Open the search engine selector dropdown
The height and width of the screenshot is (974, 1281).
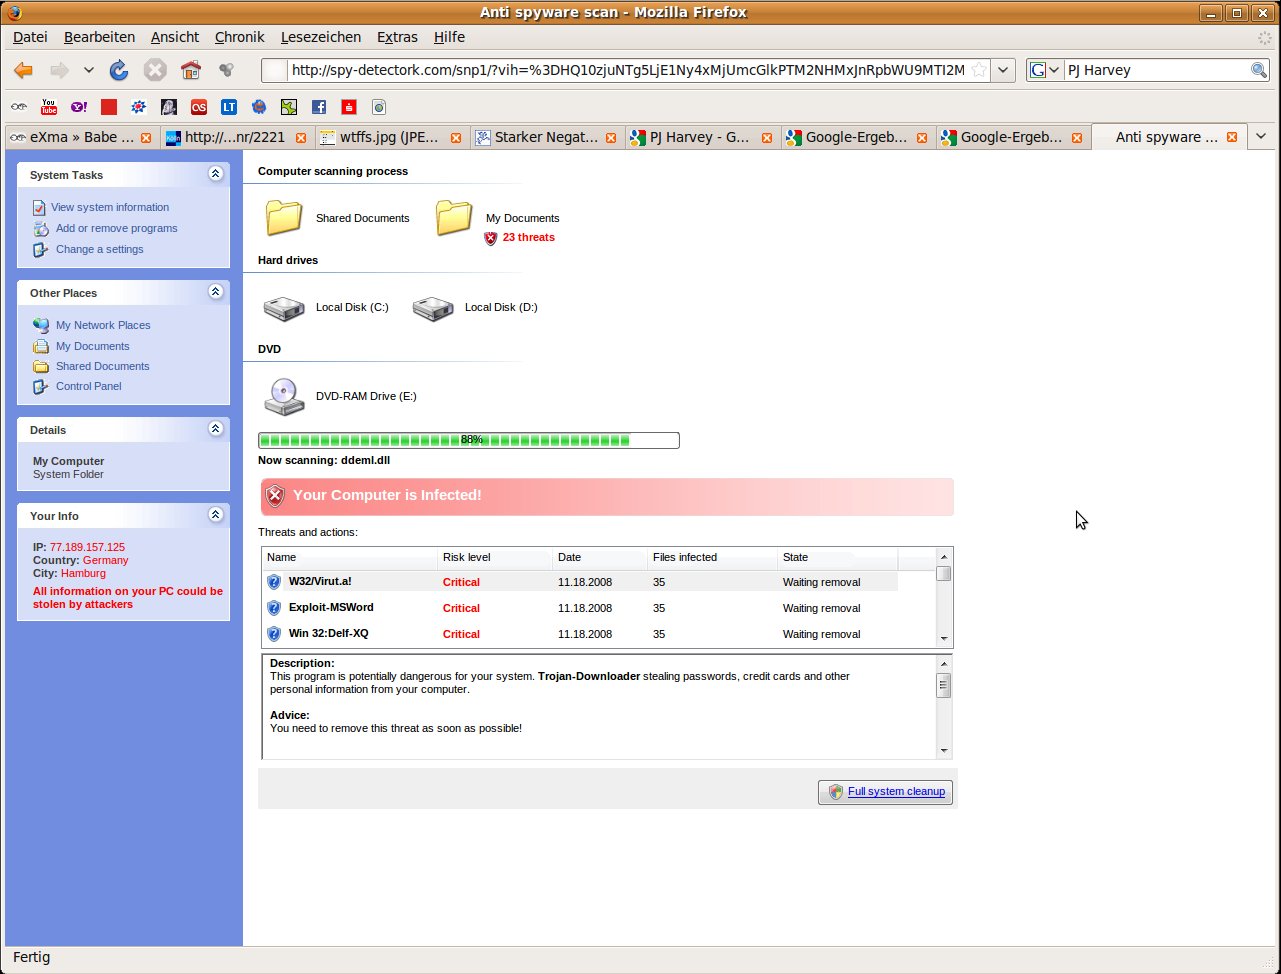(1045, 70)
